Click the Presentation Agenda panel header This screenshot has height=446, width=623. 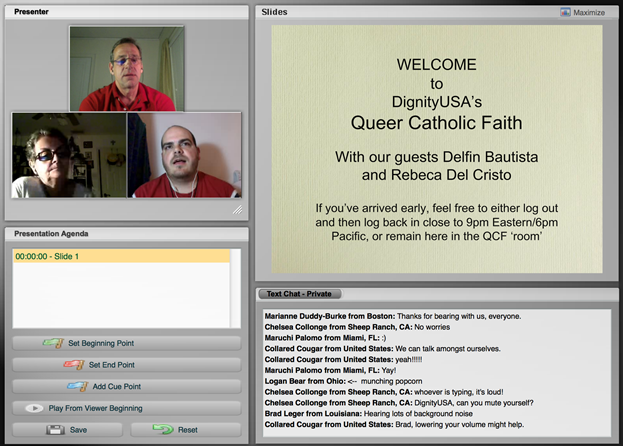coord(126,234)
